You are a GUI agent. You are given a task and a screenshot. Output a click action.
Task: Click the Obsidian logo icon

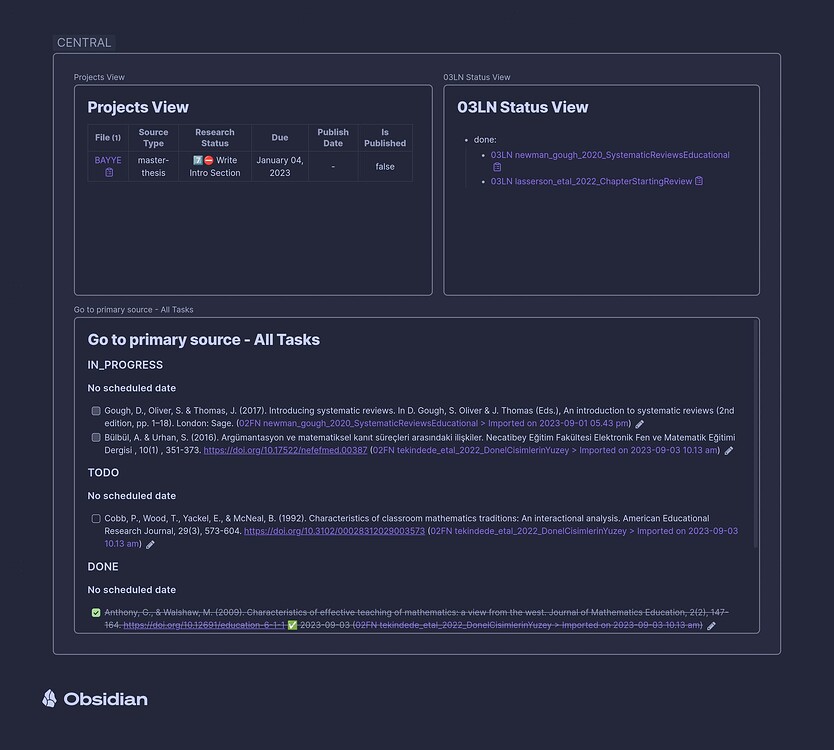point(49,698)
